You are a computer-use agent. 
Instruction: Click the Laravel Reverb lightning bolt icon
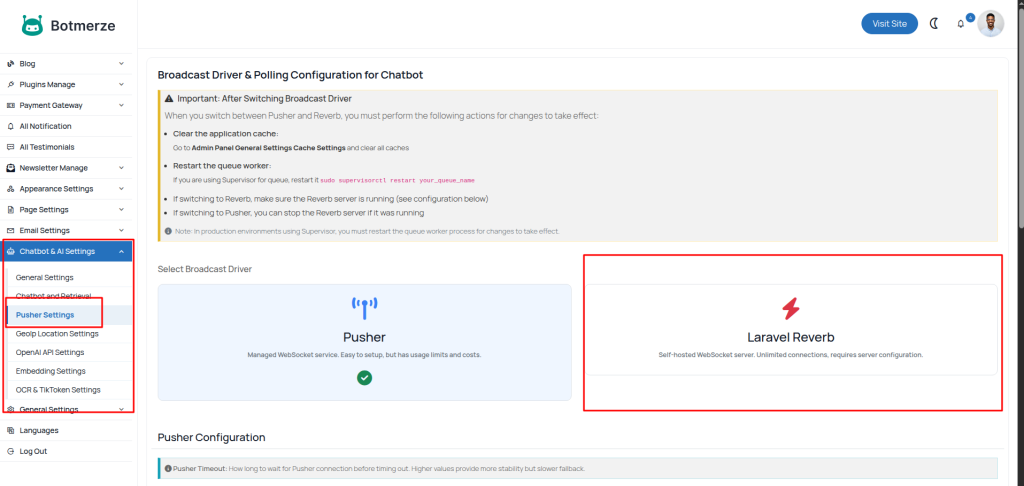(790, 309)
